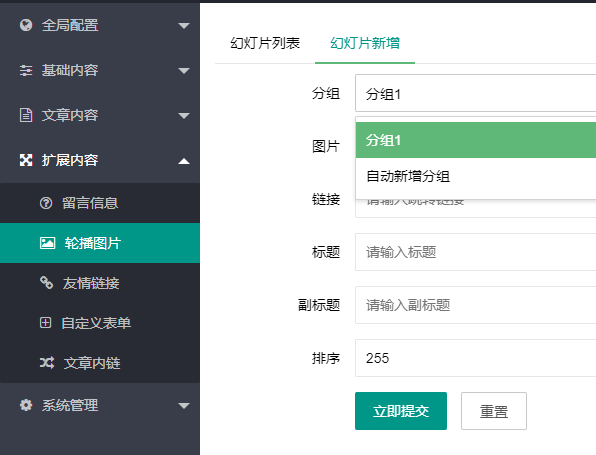This screenshot has height=455, width=596.
Task: Click the sliders icon beside 基础内容
Action: [26, 70]
